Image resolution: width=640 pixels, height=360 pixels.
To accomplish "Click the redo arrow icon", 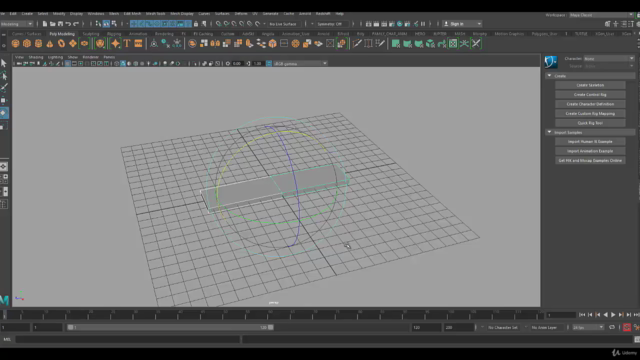I will [x=76, y=24].
